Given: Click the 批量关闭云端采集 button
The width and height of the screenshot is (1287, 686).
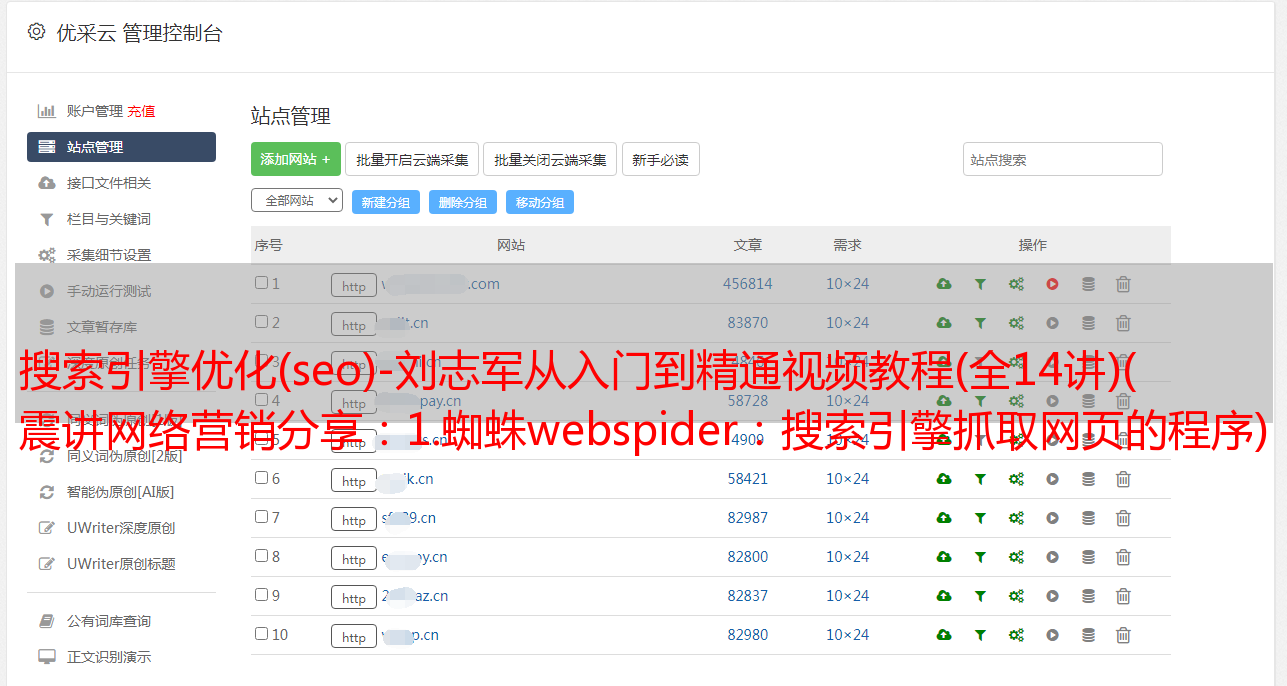Looking at the screenshot, I should pos(550,159).
